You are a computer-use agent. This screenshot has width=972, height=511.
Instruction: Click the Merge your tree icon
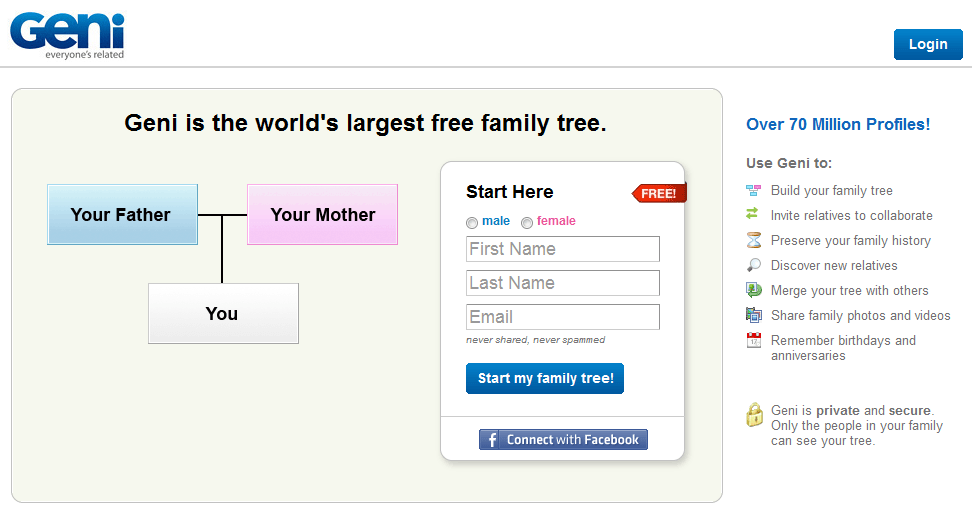tap(754, 290)
